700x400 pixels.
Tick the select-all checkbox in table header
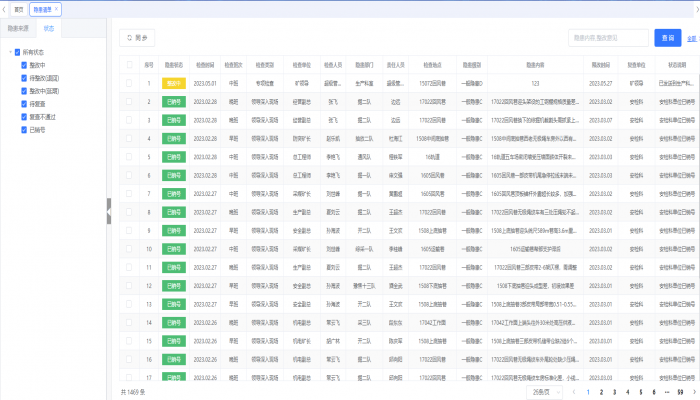129,65
